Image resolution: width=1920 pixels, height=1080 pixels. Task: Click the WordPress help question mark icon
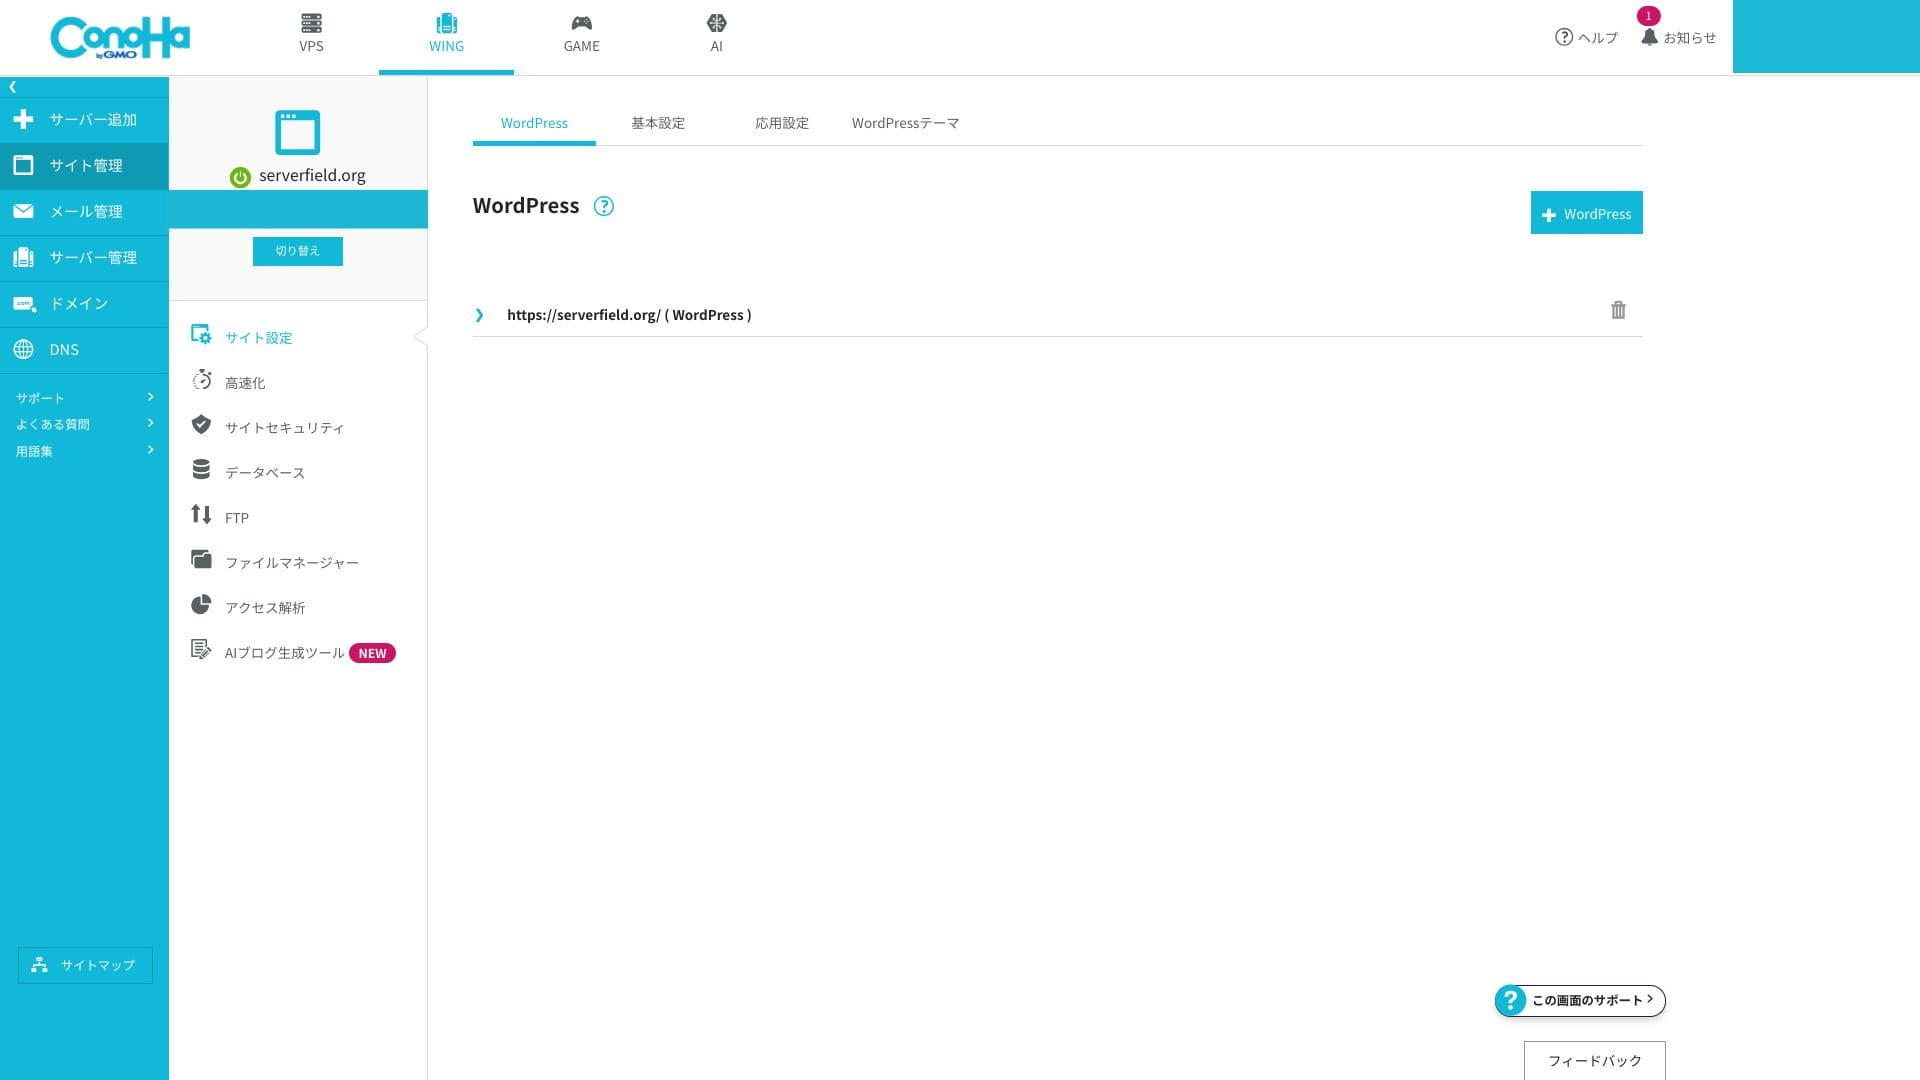click(x=603, y=206)
